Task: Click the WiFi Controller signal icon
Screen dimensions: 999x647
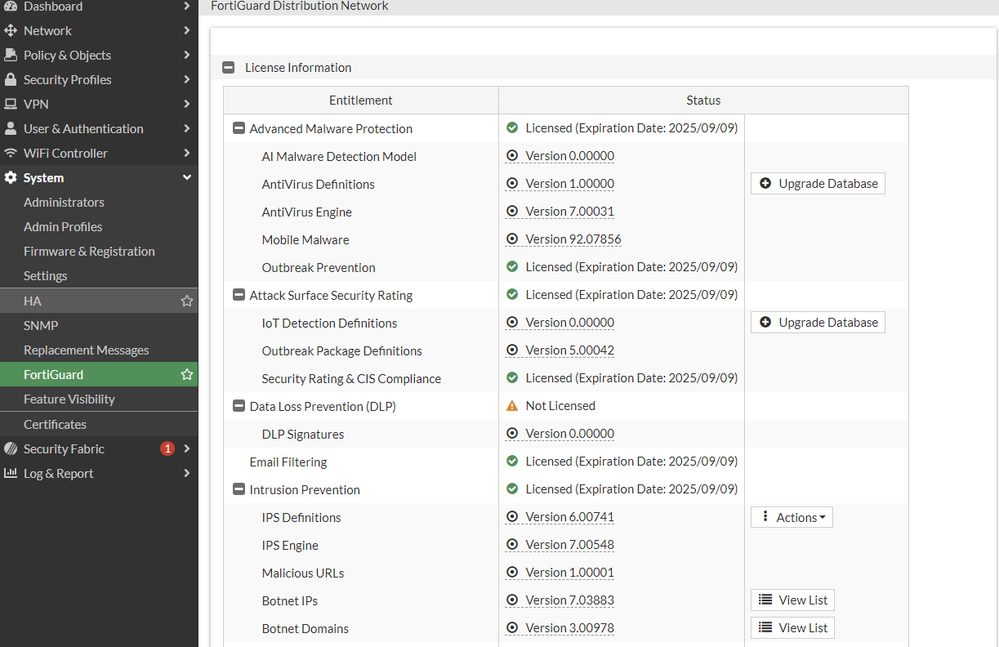Action: click(x=10, y=153)
